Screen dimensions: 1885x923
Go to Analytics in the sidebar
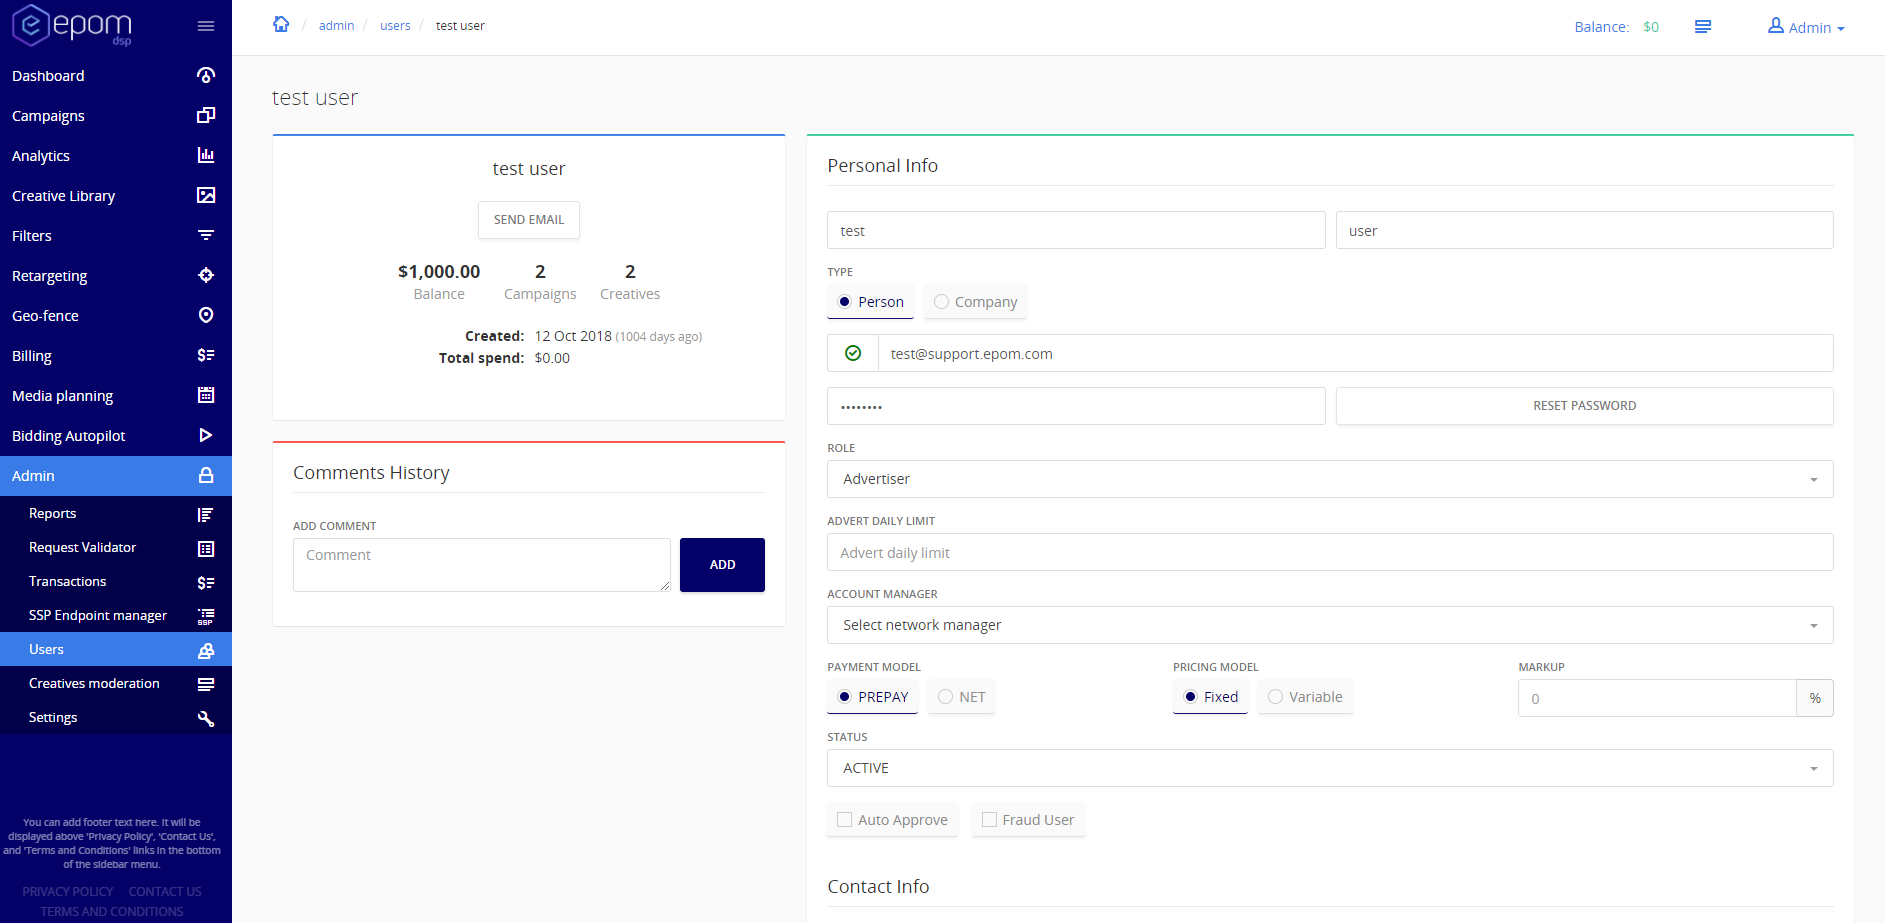(116, 156)
